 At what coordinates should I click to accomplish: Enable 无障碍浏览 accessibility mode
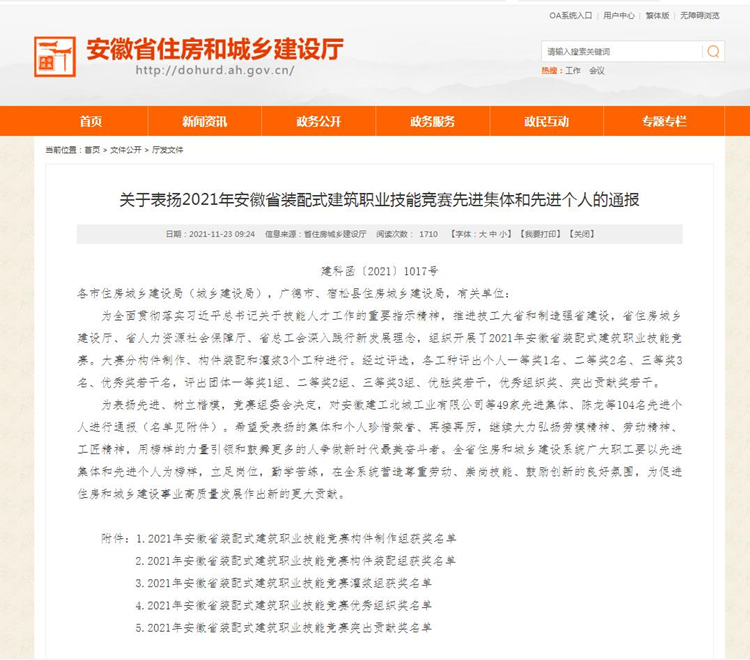(699, 16)
